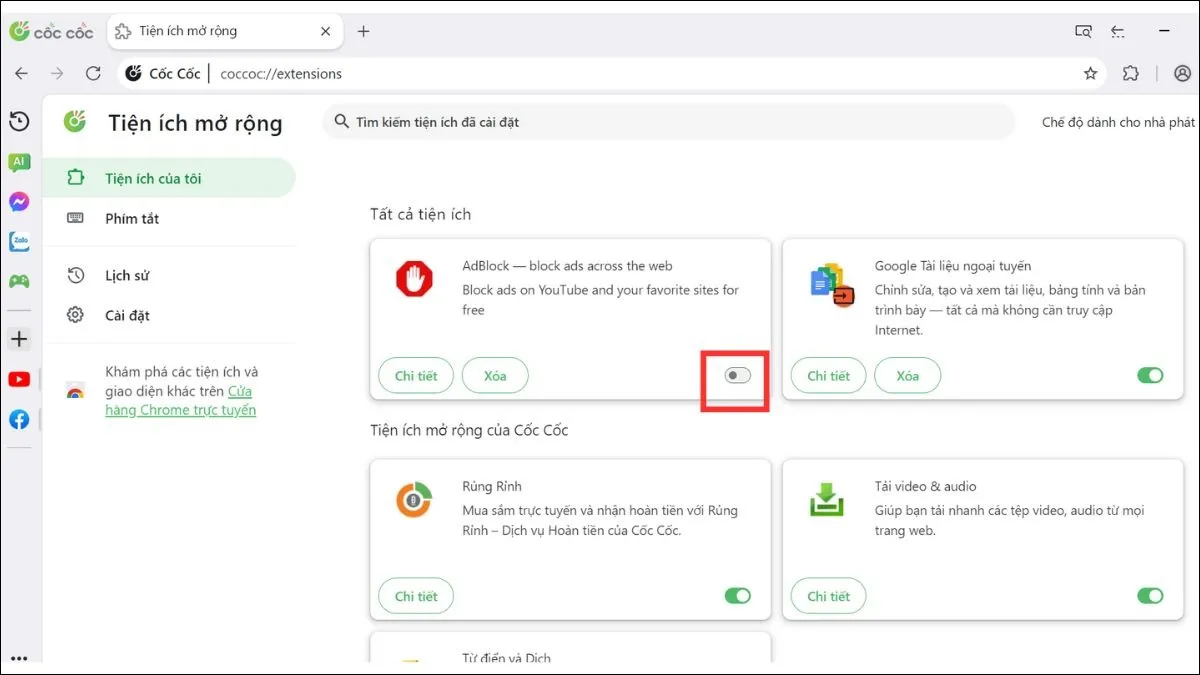1200x675 pixels.
Task: Open YouTube shortcut in the sidebar
Action: (19, 379)
